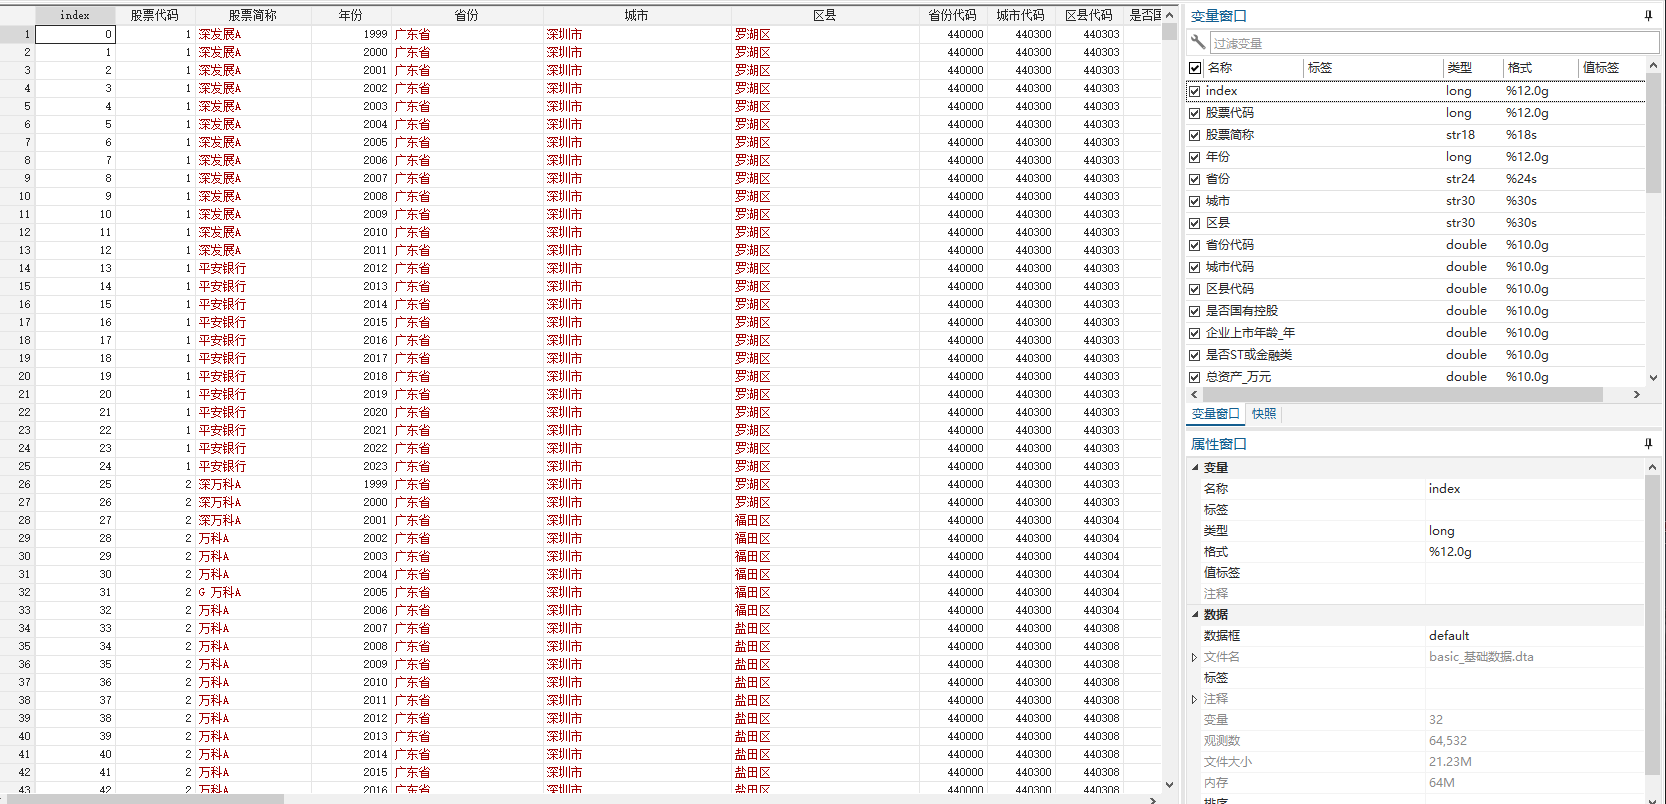The width and height of the screenshot is (1666, 804).
Task: Expand the 注释 row under the 数据 section
Action: pyautogui.click(x=1195, y=699)
